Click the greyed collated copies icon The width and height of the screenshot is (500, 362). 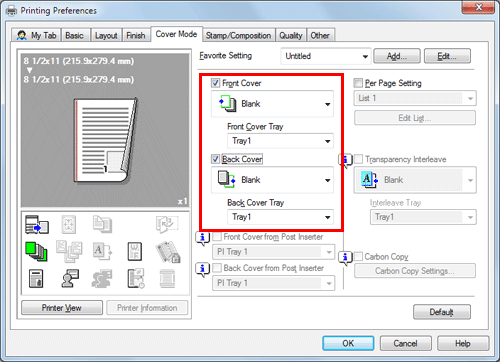point(102,224)
